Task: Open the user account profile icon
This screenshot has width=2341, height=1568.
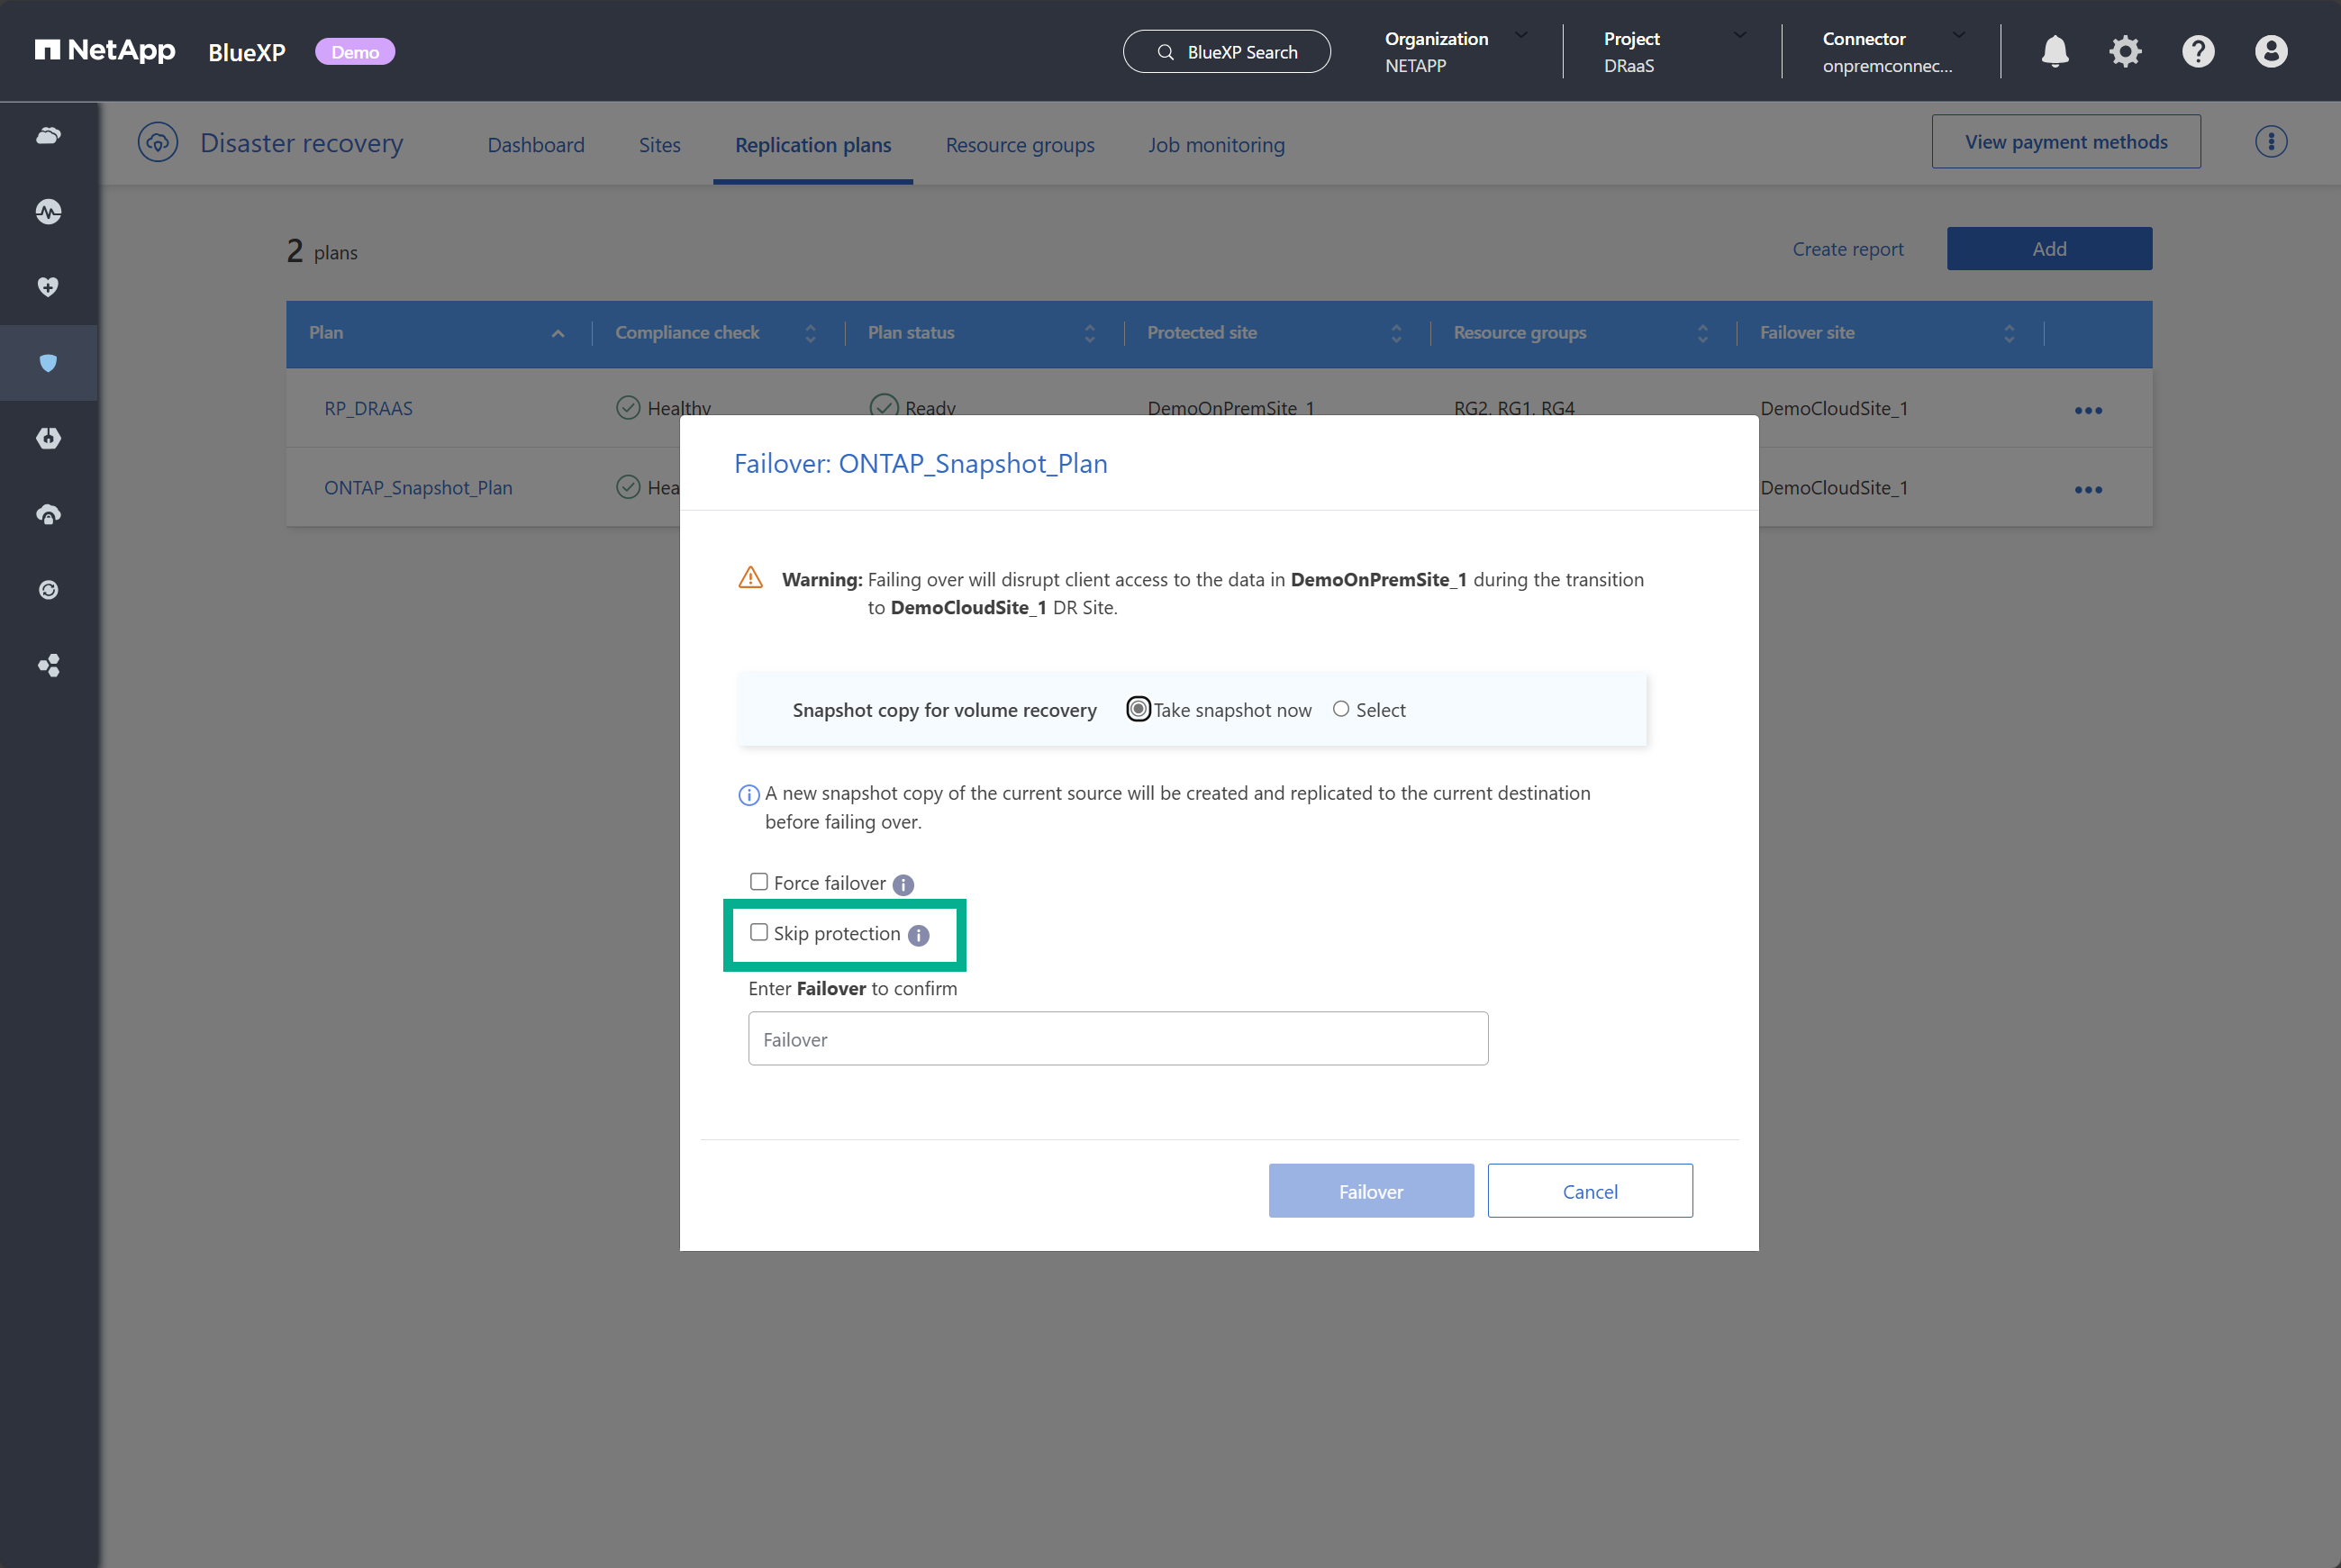Action: click(2270, 51)
